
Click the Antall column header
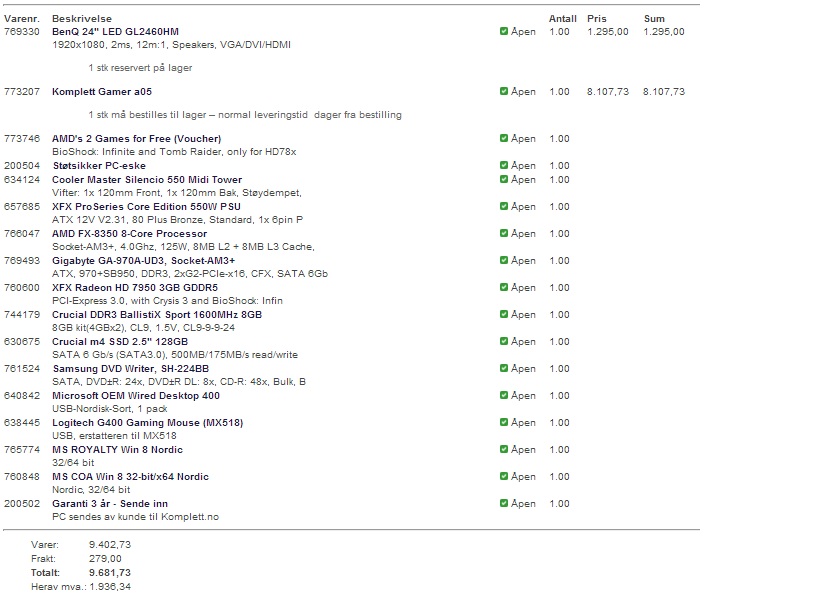pyautogui.click(x=563, y=18)
